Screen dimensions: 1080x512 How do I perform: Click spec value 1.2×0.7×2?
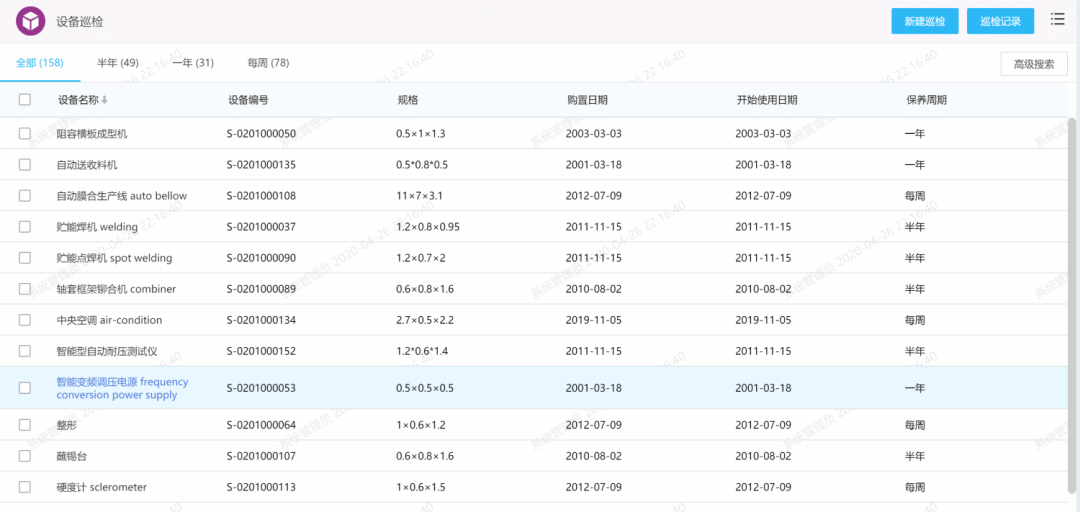[x=421, y=258]
